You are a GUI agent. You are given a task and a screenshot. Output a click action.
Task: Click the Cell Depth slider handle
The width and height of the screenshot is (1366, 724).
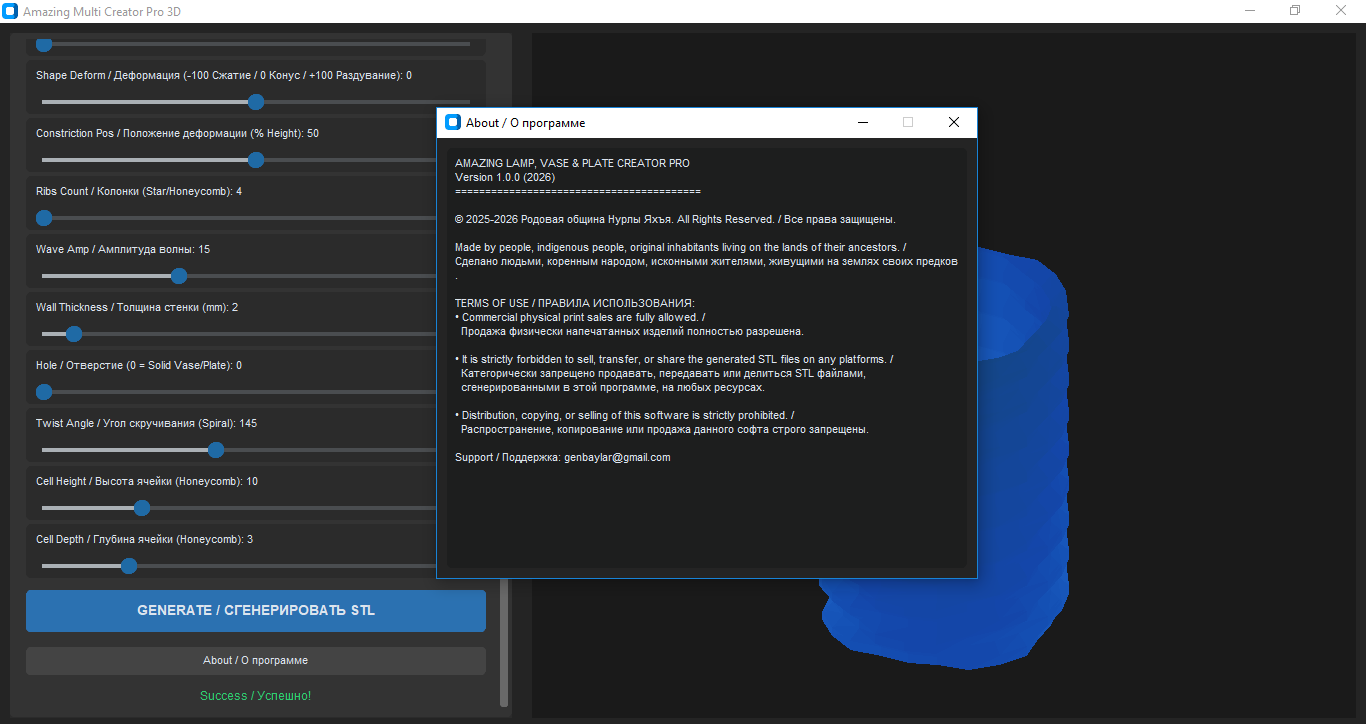128,566
